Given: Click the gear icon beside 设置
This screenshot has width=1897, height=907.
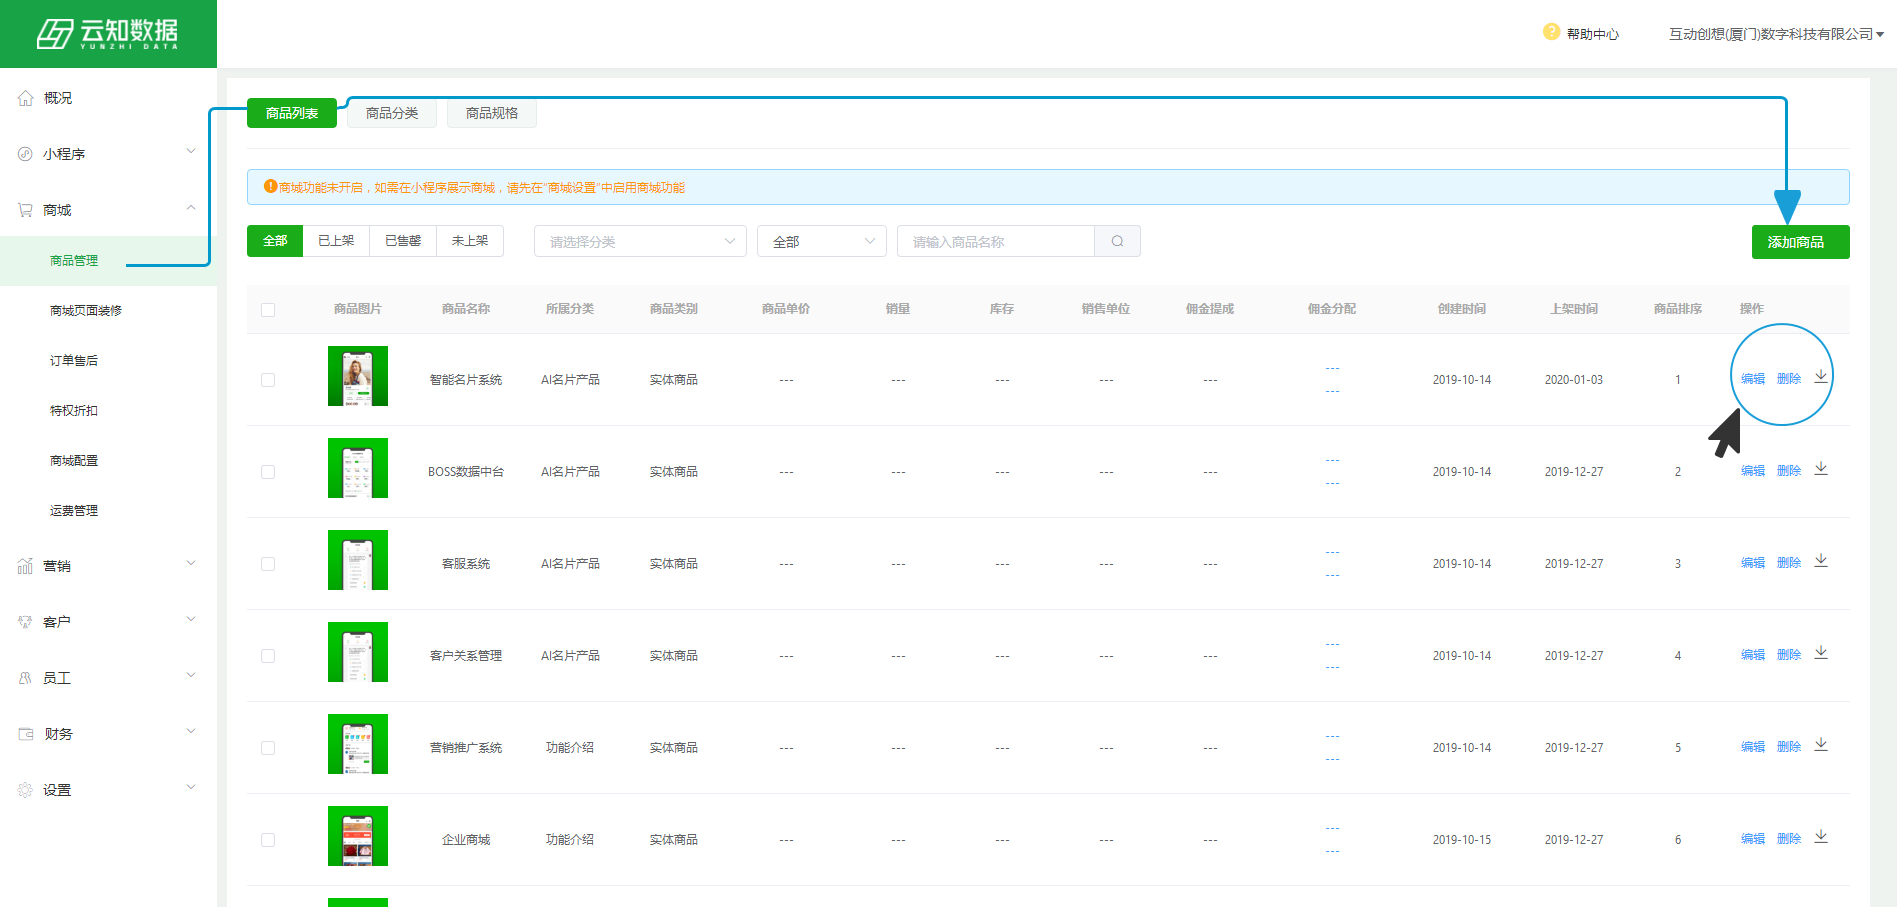Looking at the screenshot, I should tap(25, 790).
